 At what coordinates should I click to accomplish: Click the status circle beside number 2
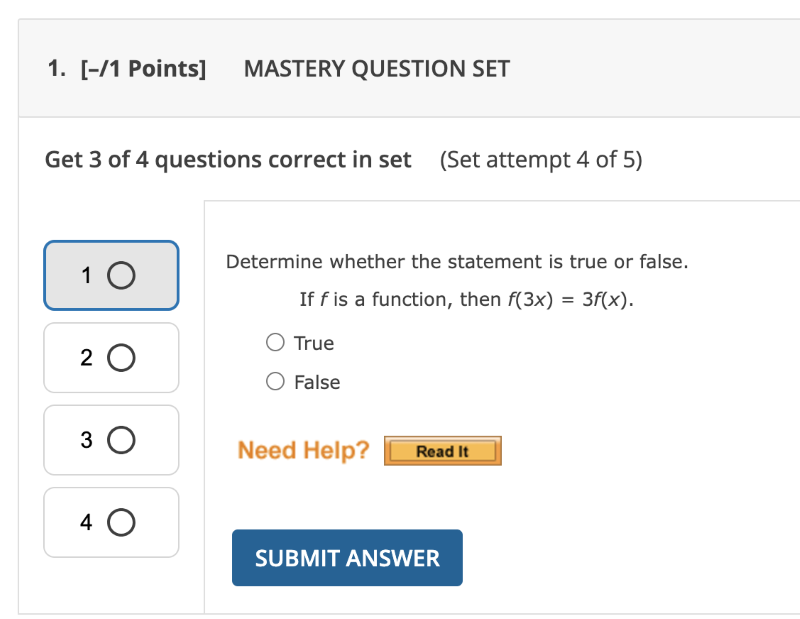pos(121,357)
